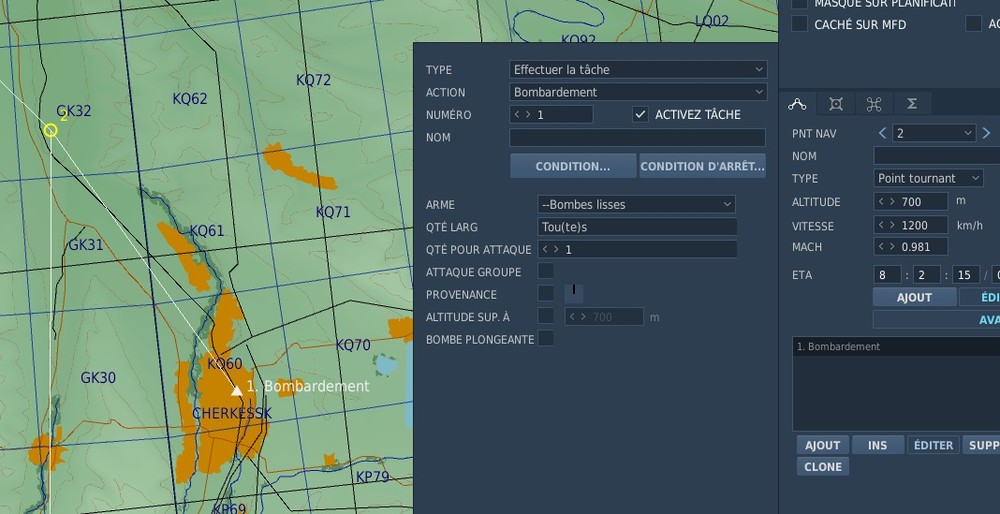The width and height of the screenshot is (1000, 514).
Task: Toggle the ACTIVEZ TÂCHE checkbox
Action: tap(640, 114)
